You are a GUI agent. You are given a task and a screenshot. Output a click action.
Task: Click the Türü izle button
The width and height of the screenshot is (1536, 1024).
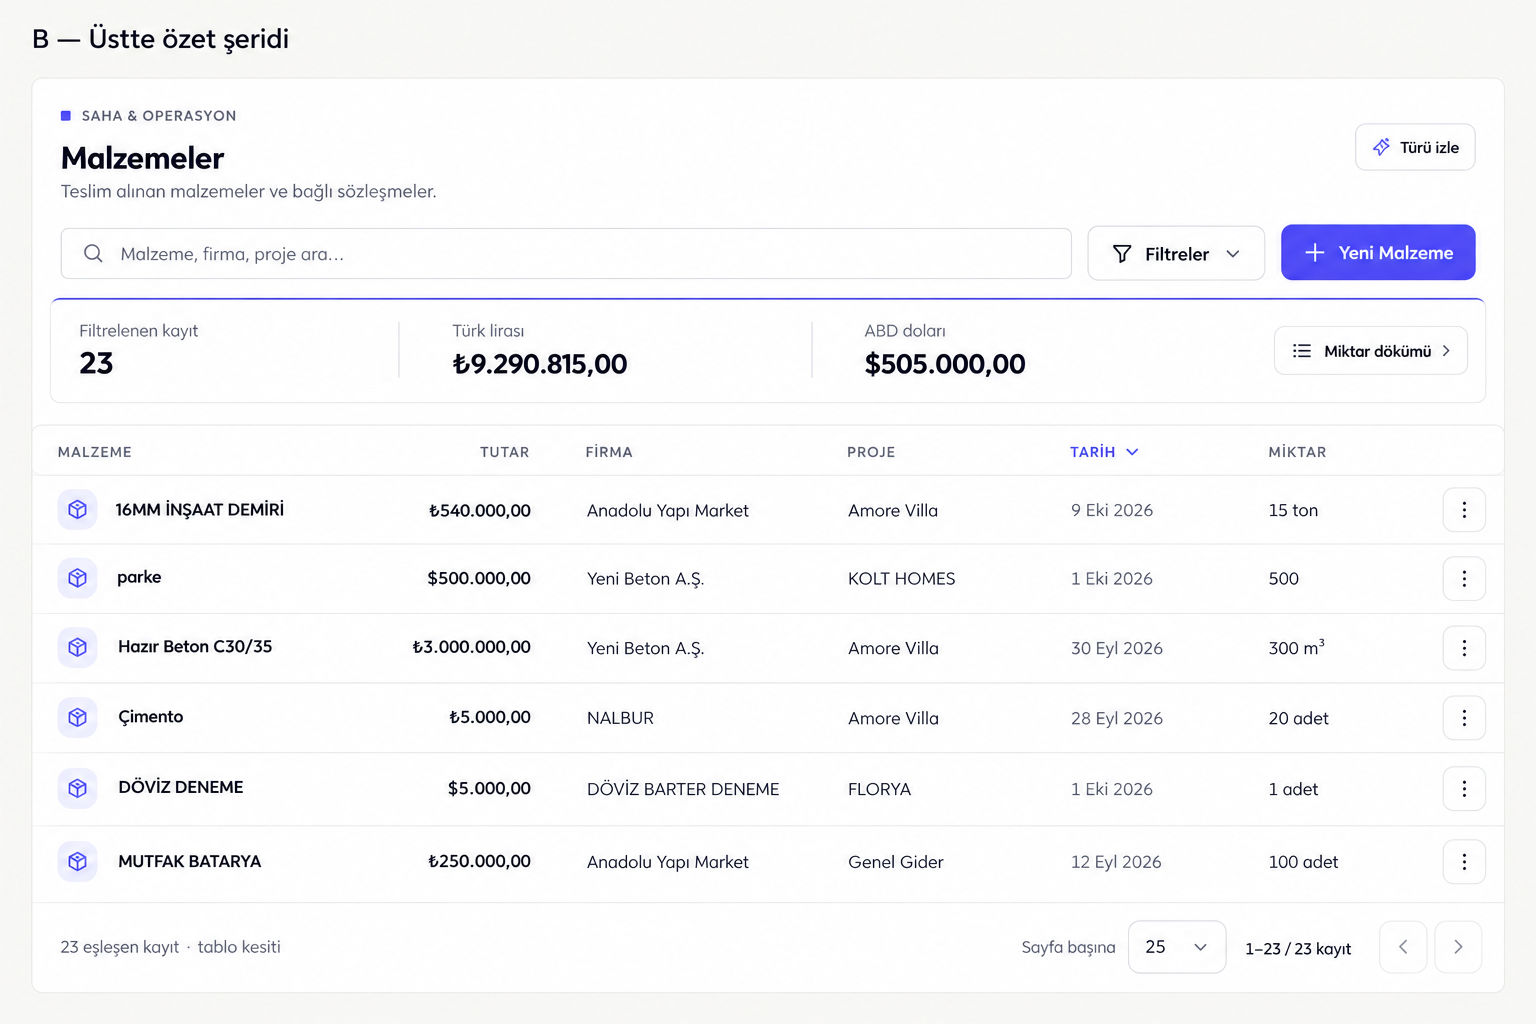pos(1415,147)
